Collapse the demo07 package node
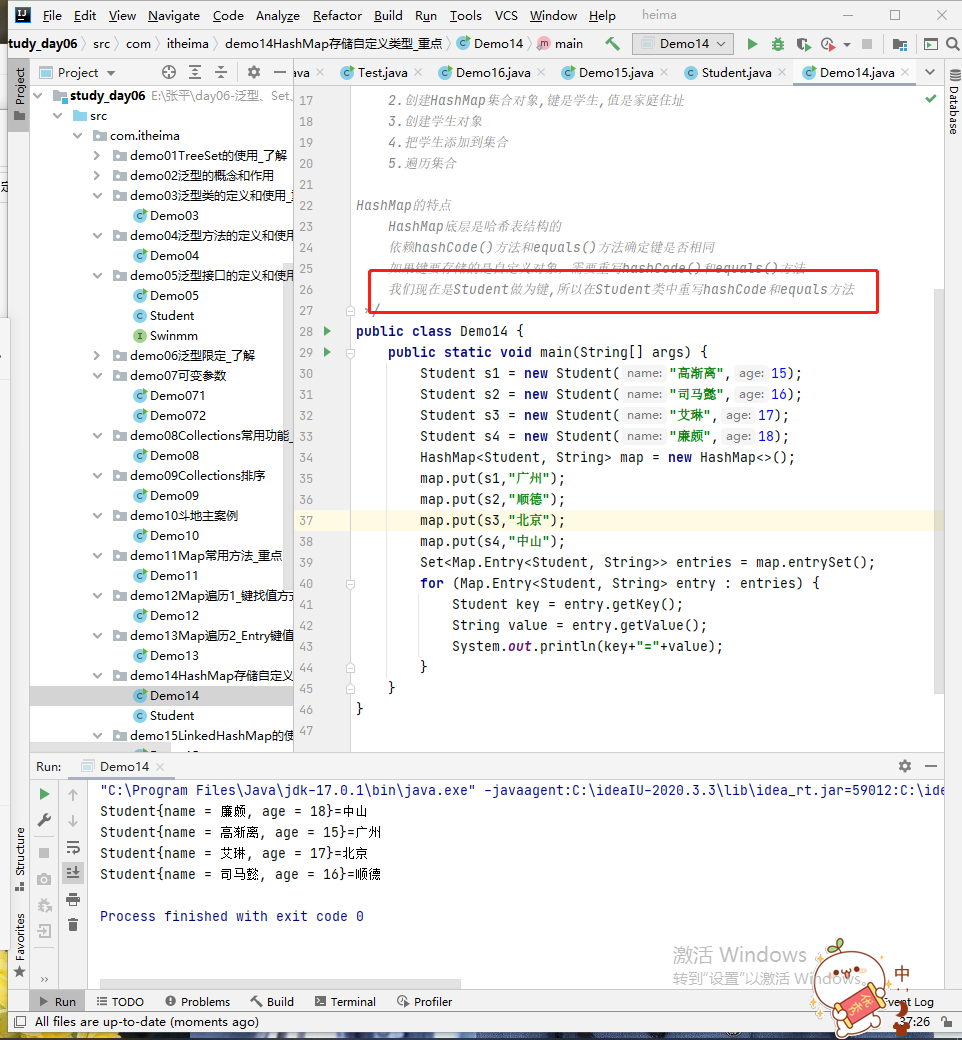This screenshot has height=1040, width=962. (97, 375)
